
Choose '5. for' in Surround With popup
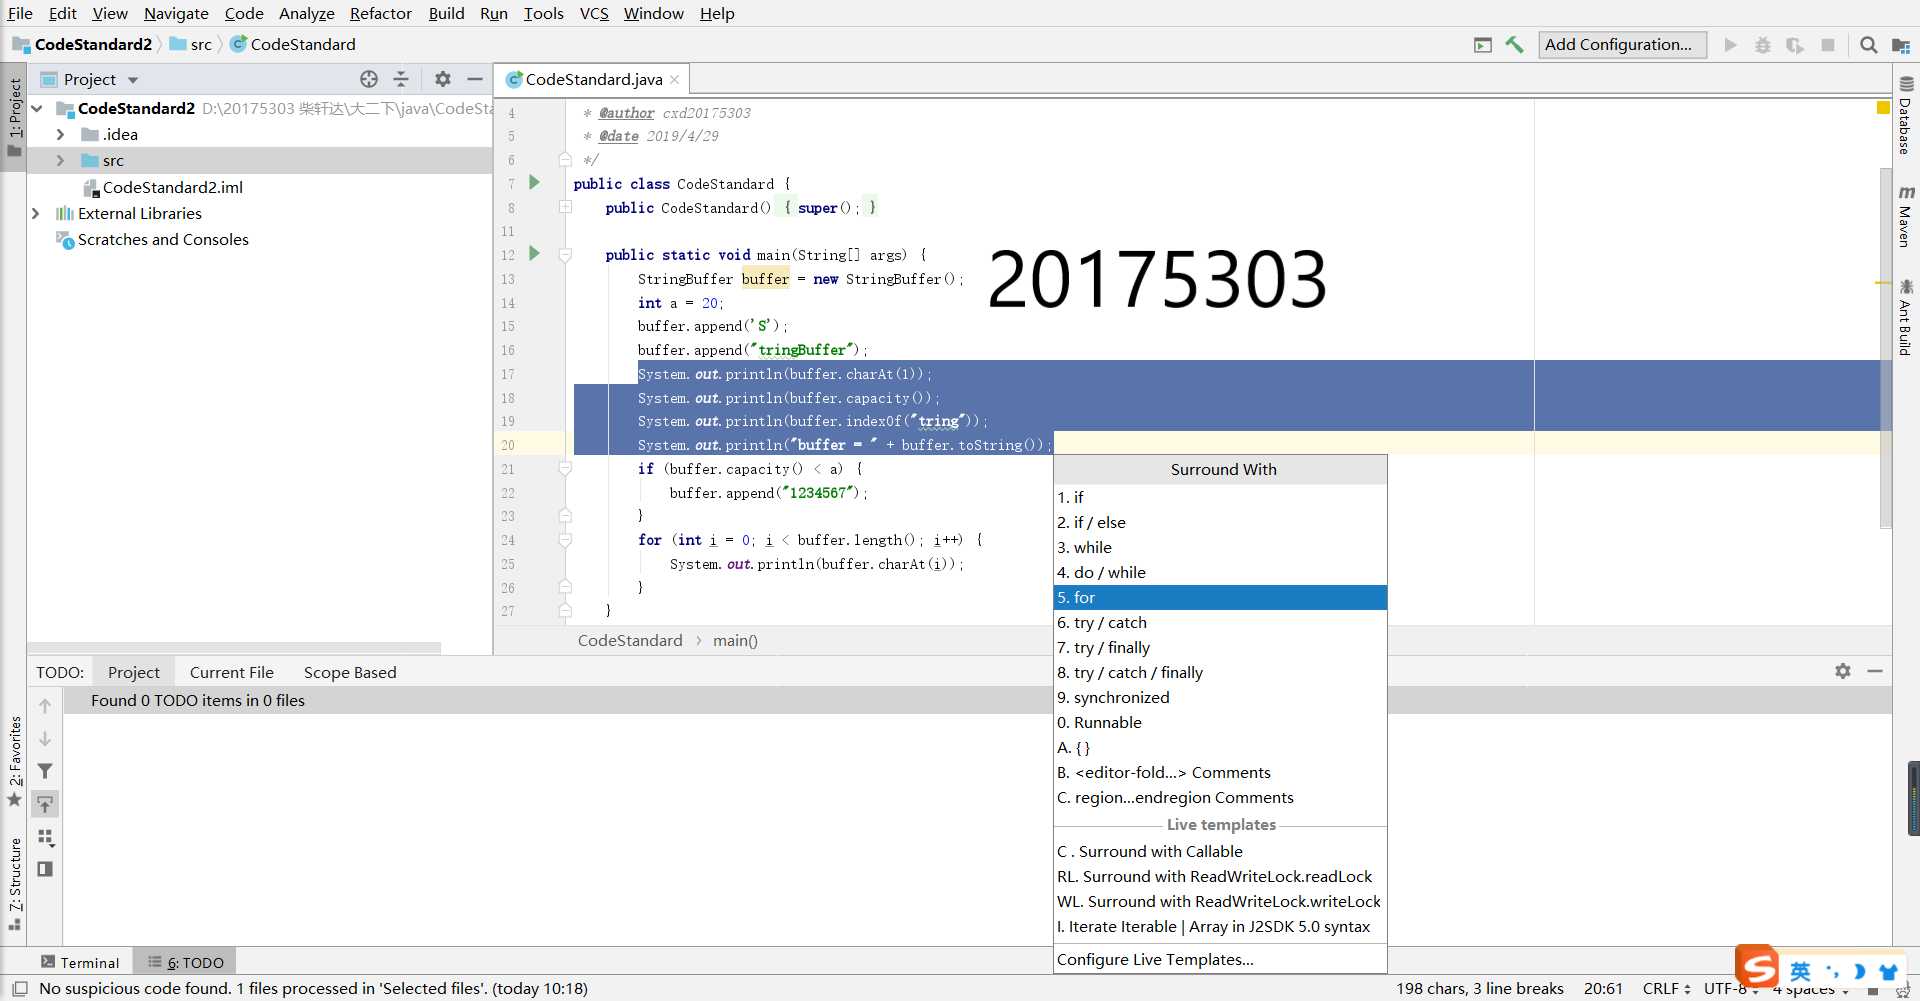coord(1220,597)
